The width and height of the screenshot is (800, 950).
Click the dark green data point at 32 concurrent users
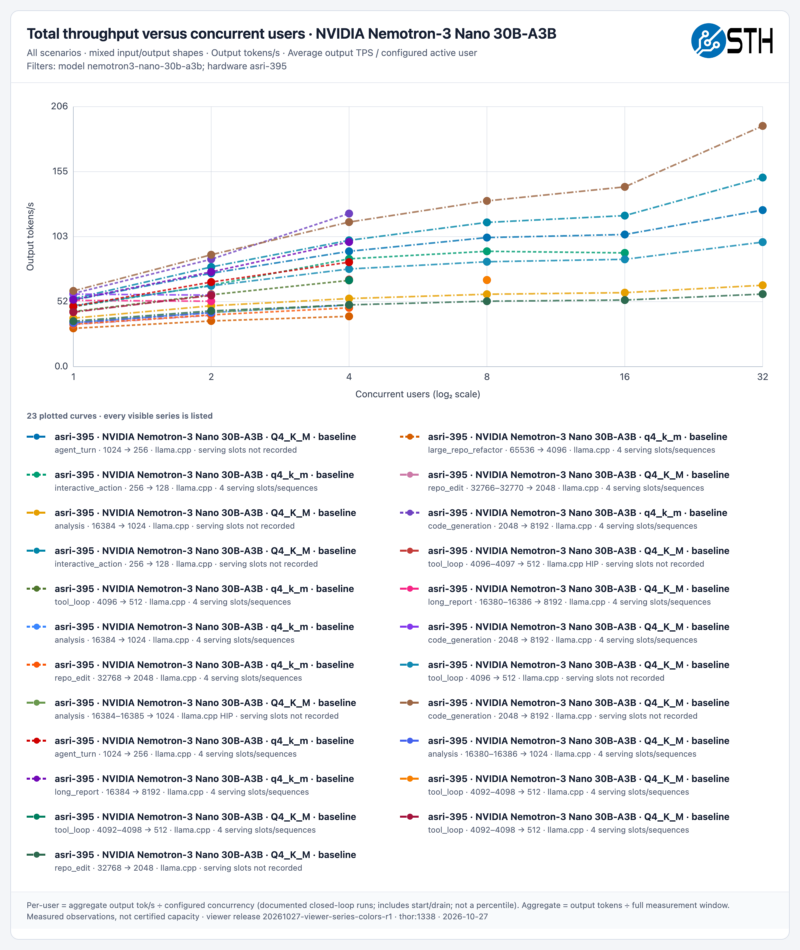[x=762, y=294]
